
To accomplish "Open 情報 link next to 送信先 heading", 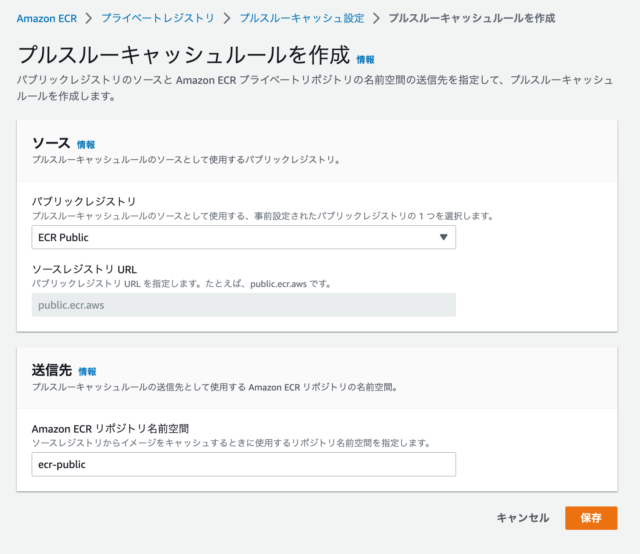I will point(88,371).
